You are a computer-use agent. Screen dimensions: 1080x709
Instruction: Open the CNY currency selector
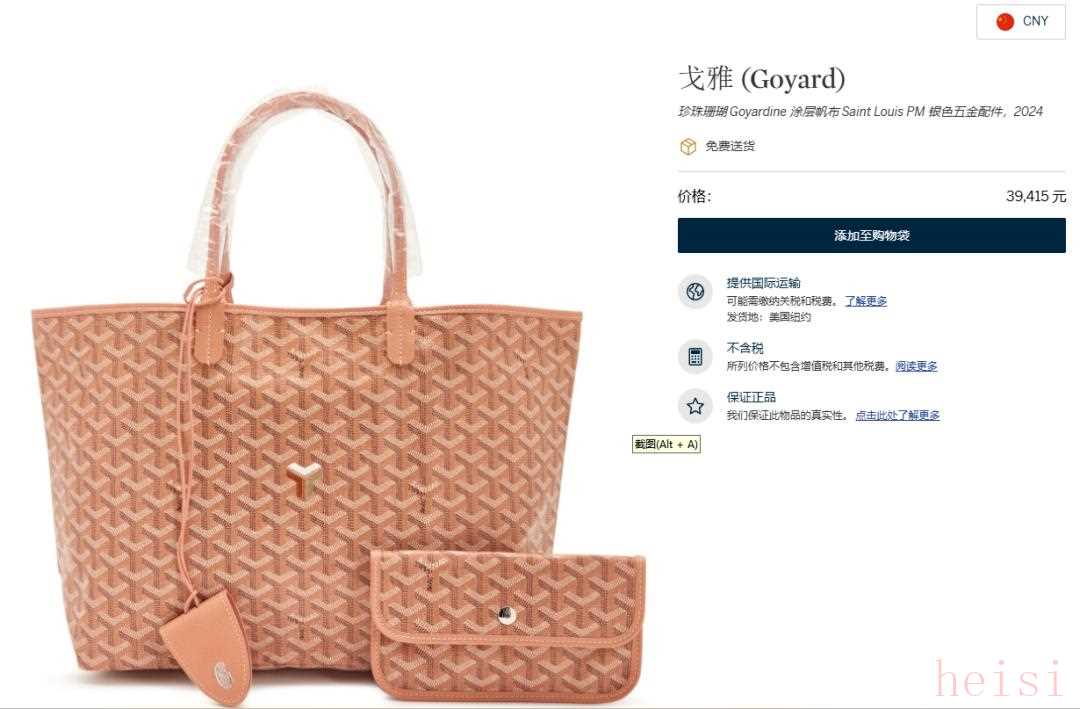point(1021,21)
